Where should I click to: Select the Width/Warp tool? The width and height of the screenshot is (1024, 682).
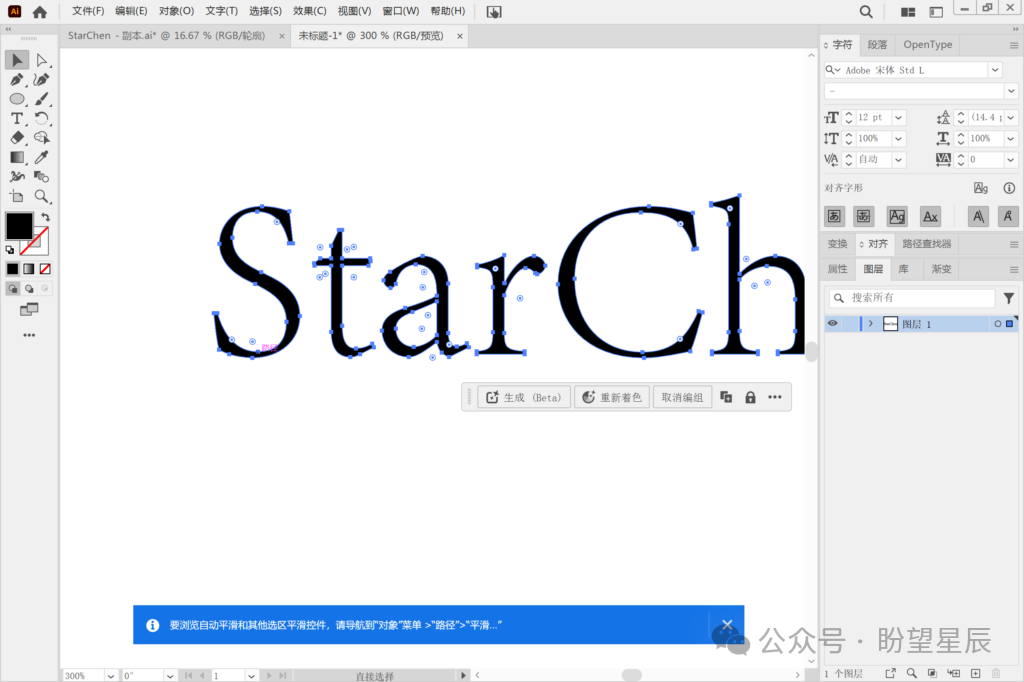click(17, 176)
